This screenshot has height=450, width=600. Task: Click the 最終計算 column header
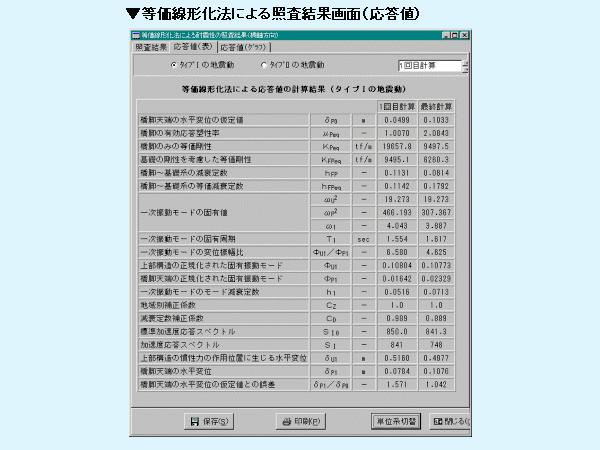tap(437, 106)
